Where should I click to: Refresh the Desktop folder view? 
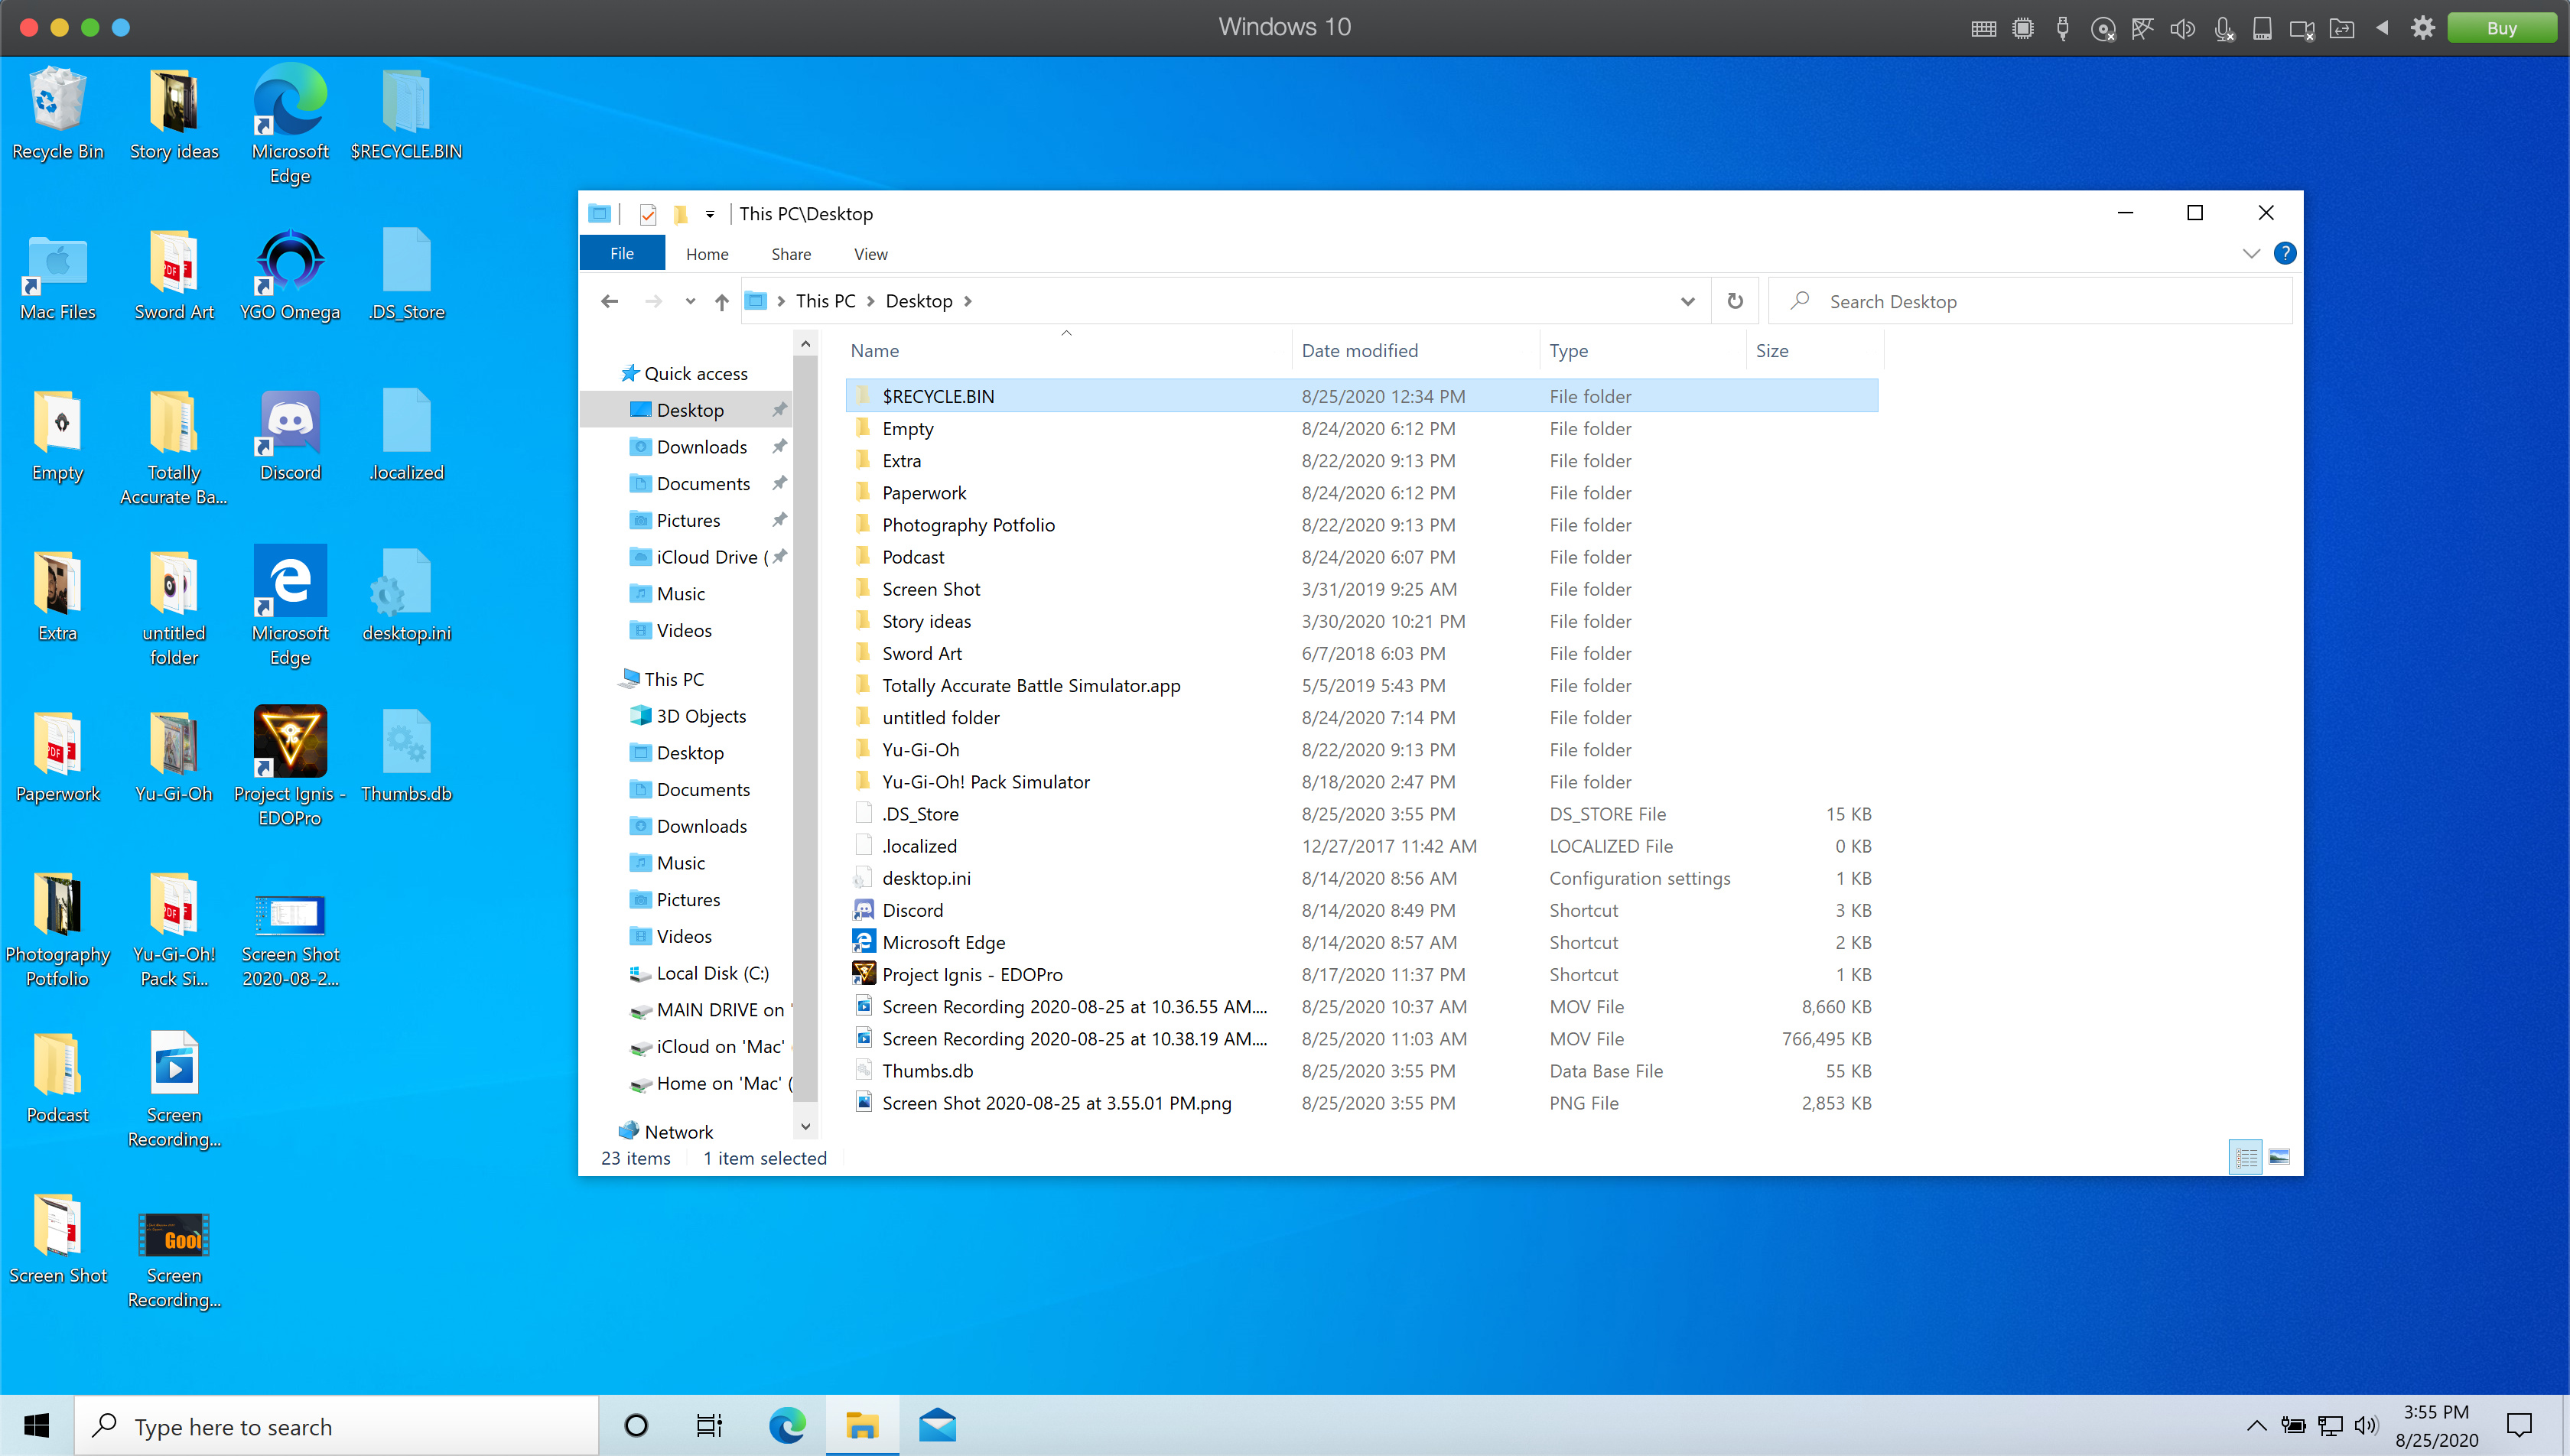(1735, 301)
